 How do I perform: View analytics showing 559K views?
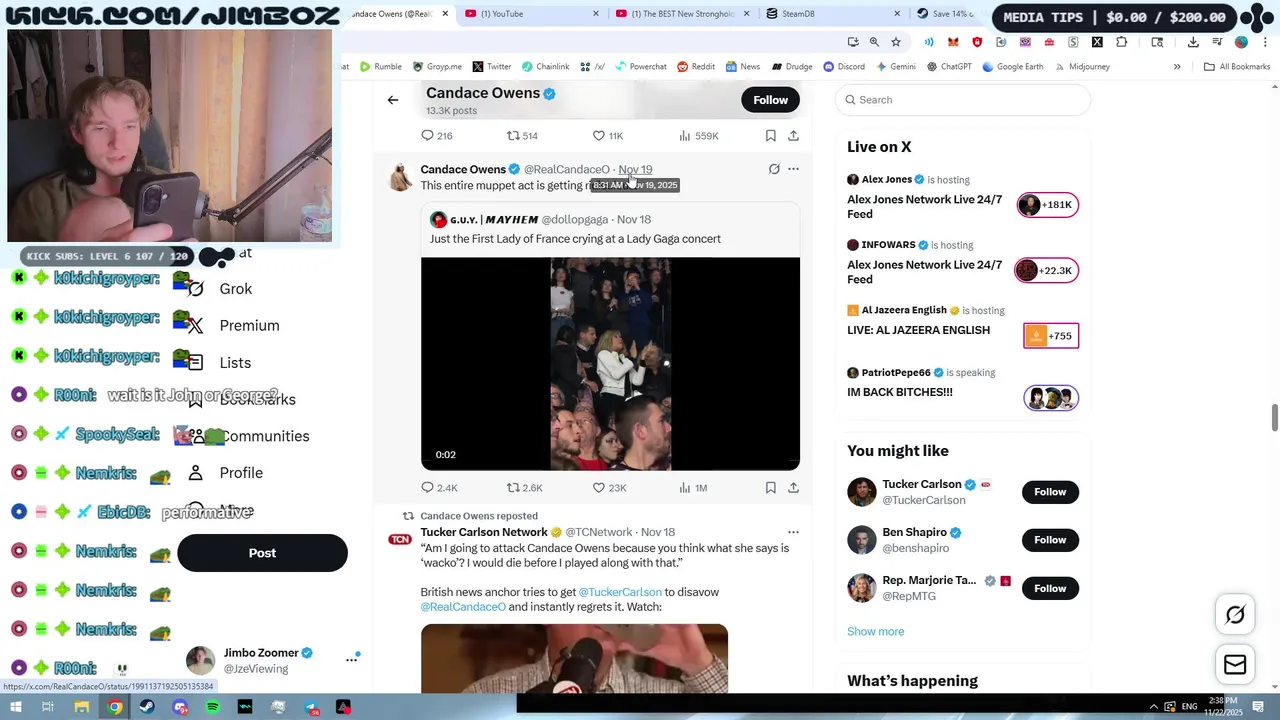(698, 136)
